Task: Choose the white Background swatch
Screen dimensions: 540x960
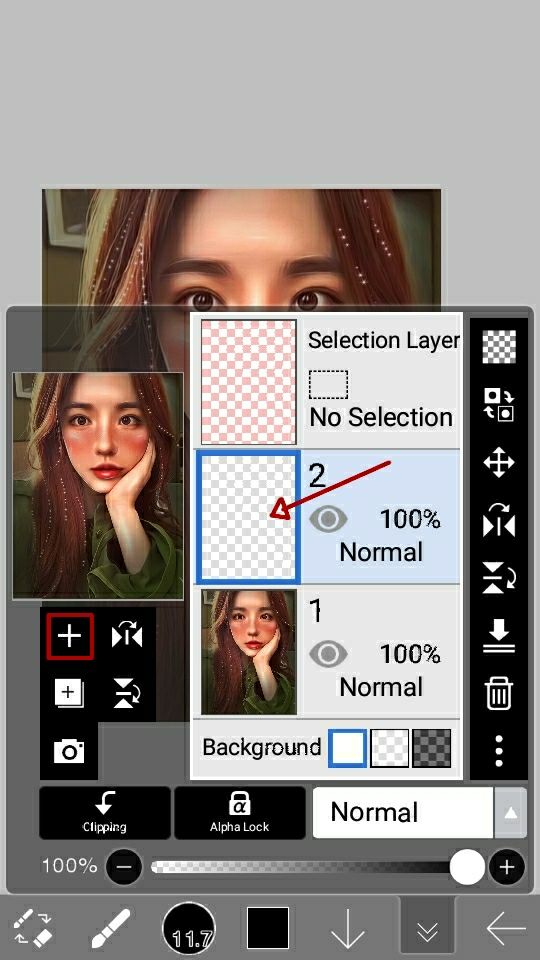Action: coord(348,748)
